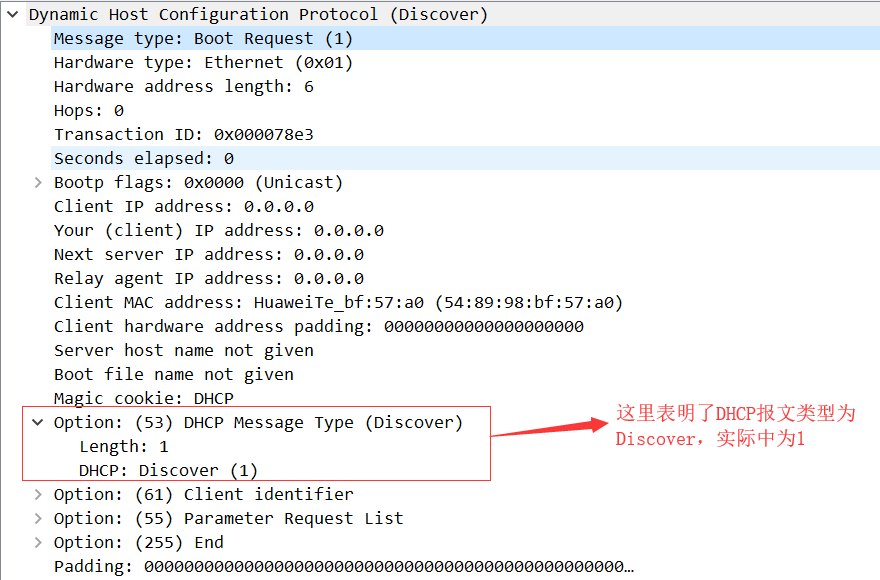Select Option (255) End text
Image resolution: width=880 pixels, height=580 pixels.
click(139, 542)
